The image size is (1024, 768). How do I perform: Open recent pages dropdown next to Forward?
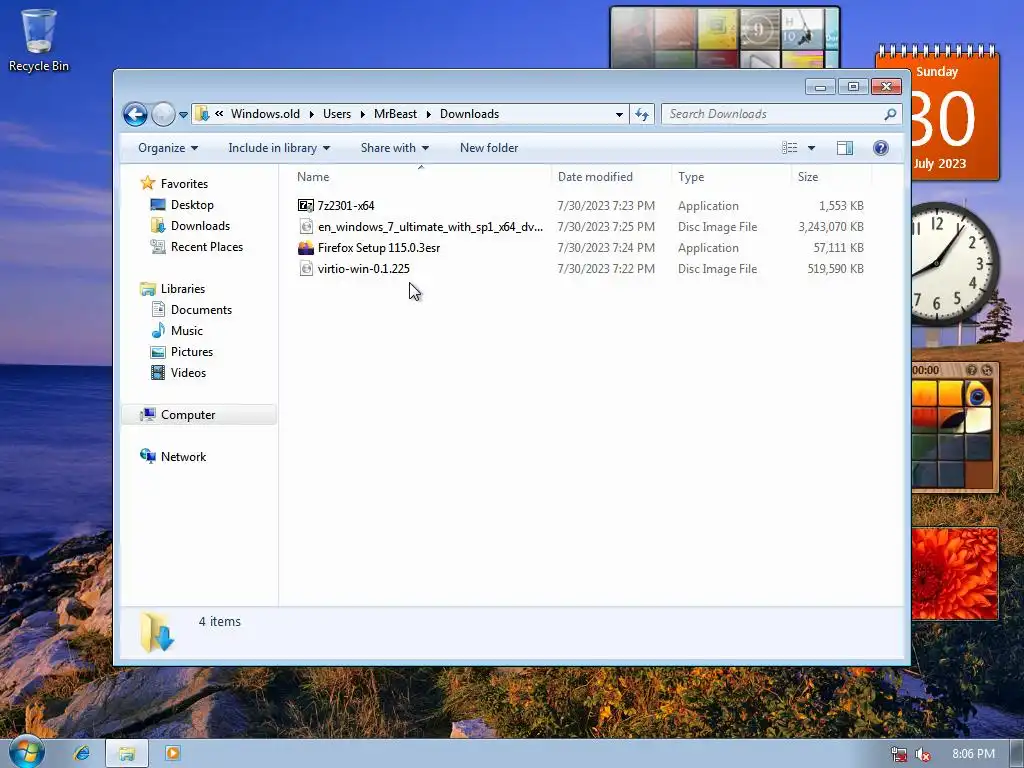(x=184, y=114)
